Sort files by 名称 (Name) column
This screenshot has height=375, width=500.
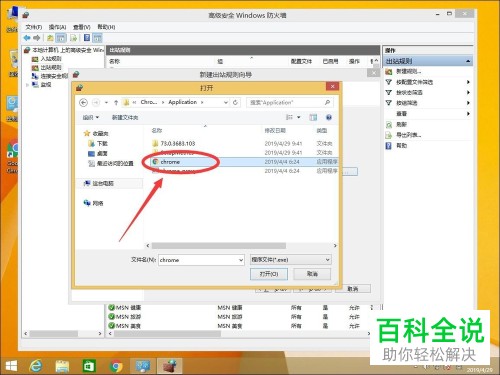click(x=157, y=130)
